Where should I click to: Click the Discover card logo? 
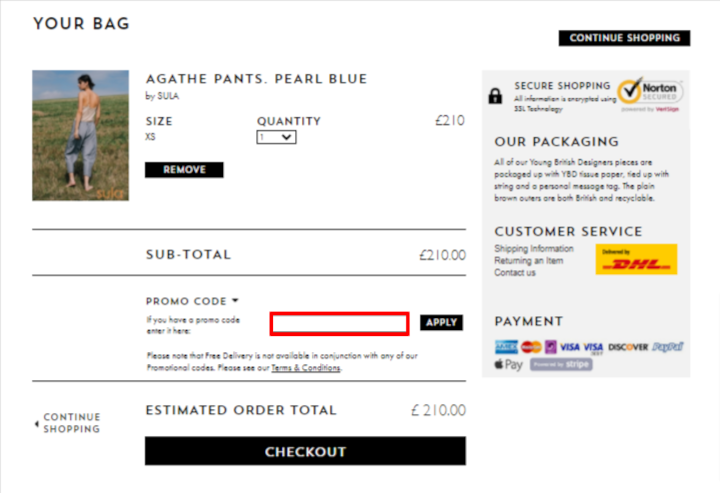[x=628, y=347]
